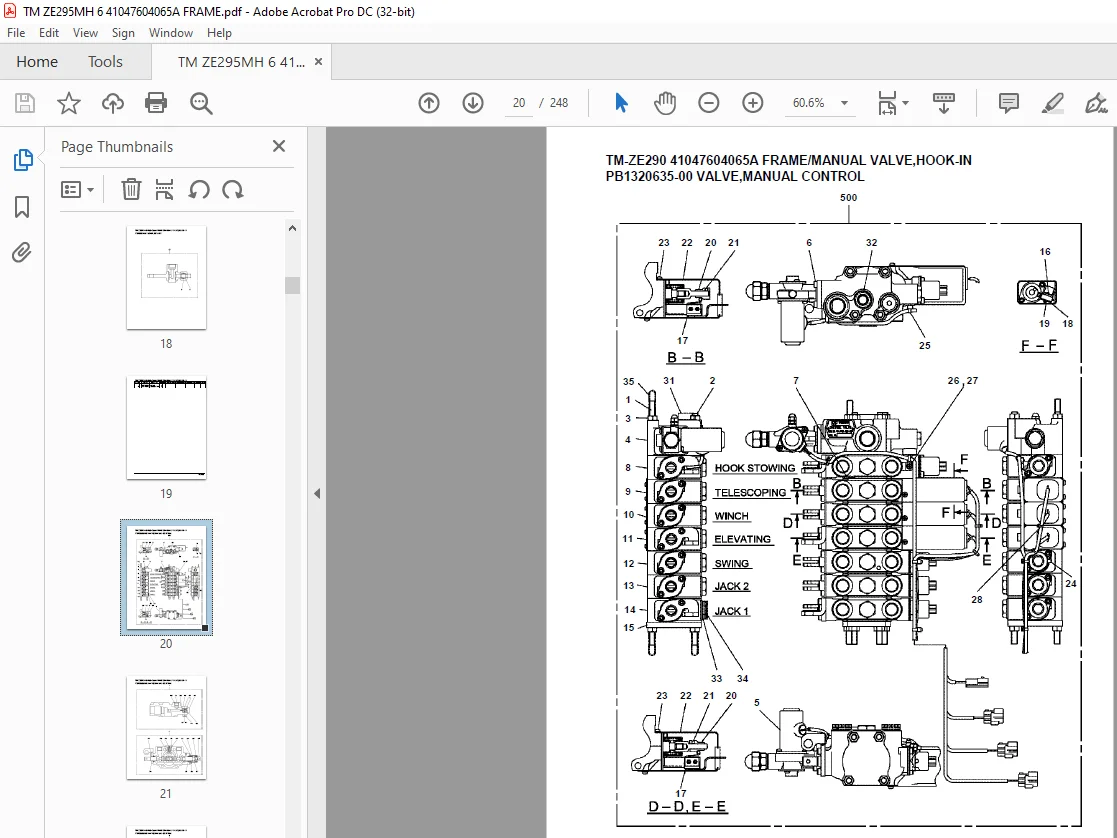Add document to Starred with star icon

click(68, 103)
